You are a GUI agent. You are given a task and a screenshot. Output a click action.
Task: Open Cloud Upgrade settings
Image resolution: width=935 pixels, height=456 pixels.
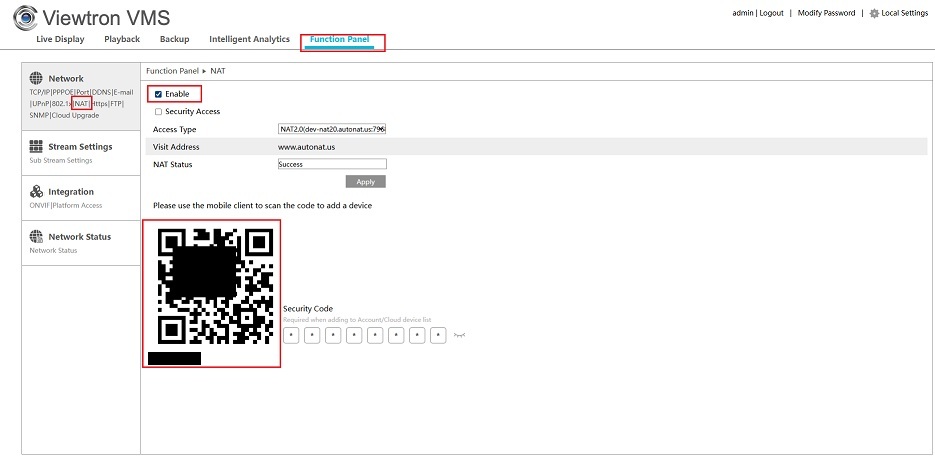click(x=75, y=116)
